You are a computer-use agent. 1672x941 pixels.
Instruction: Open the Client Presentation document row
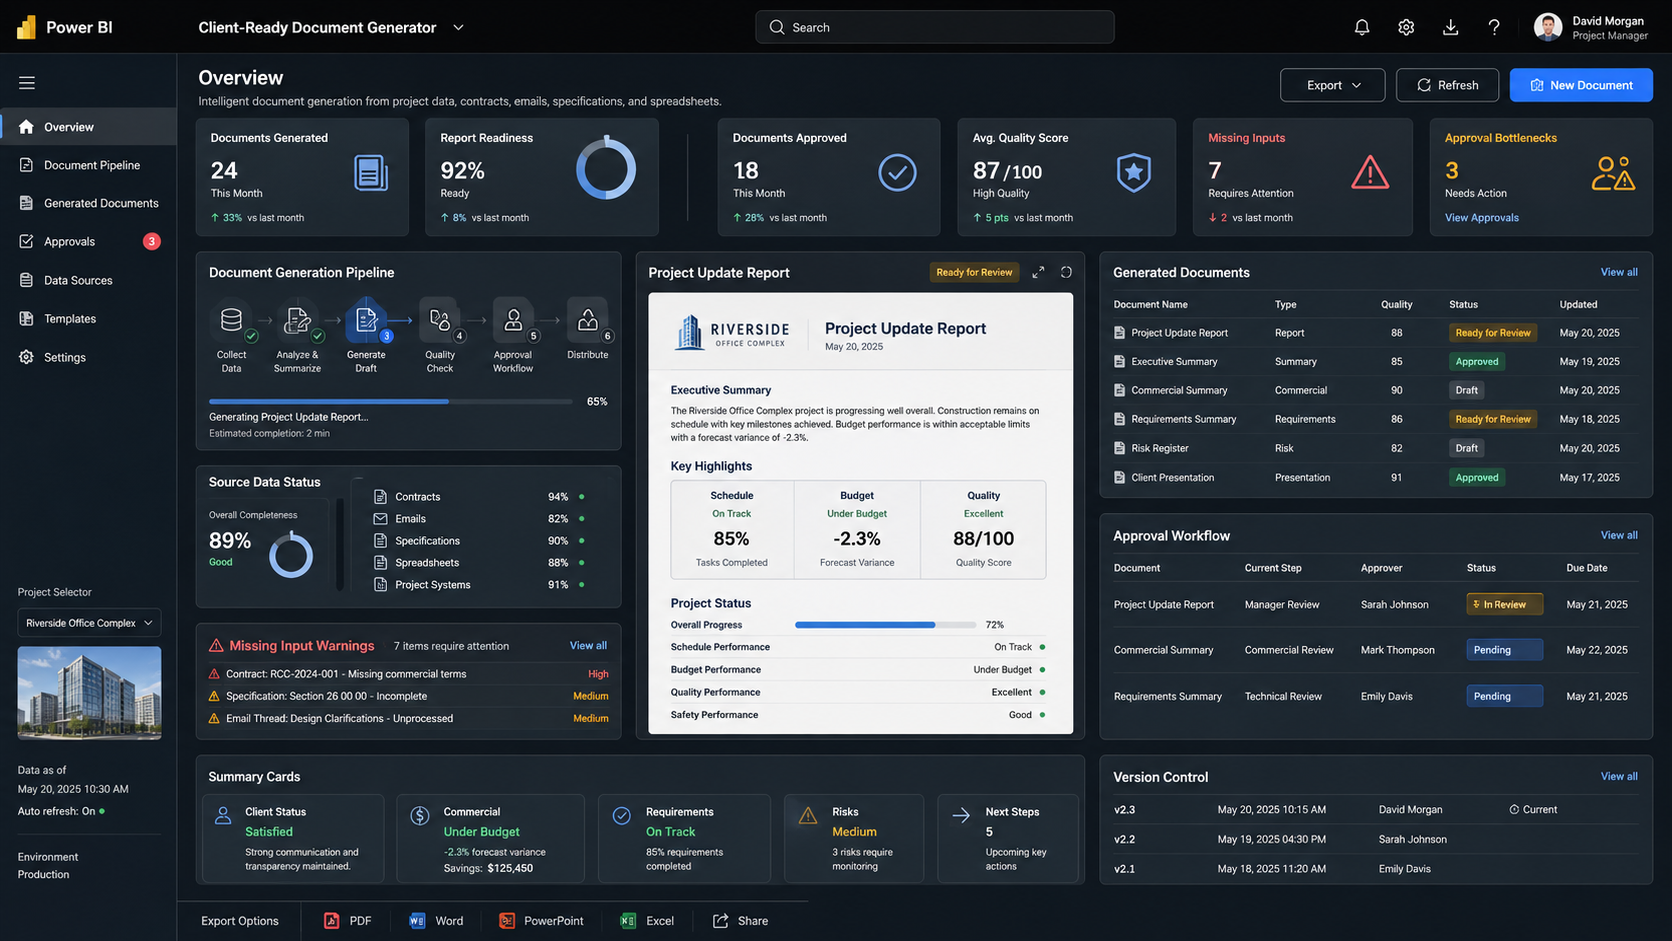(x=1375, y=477)
